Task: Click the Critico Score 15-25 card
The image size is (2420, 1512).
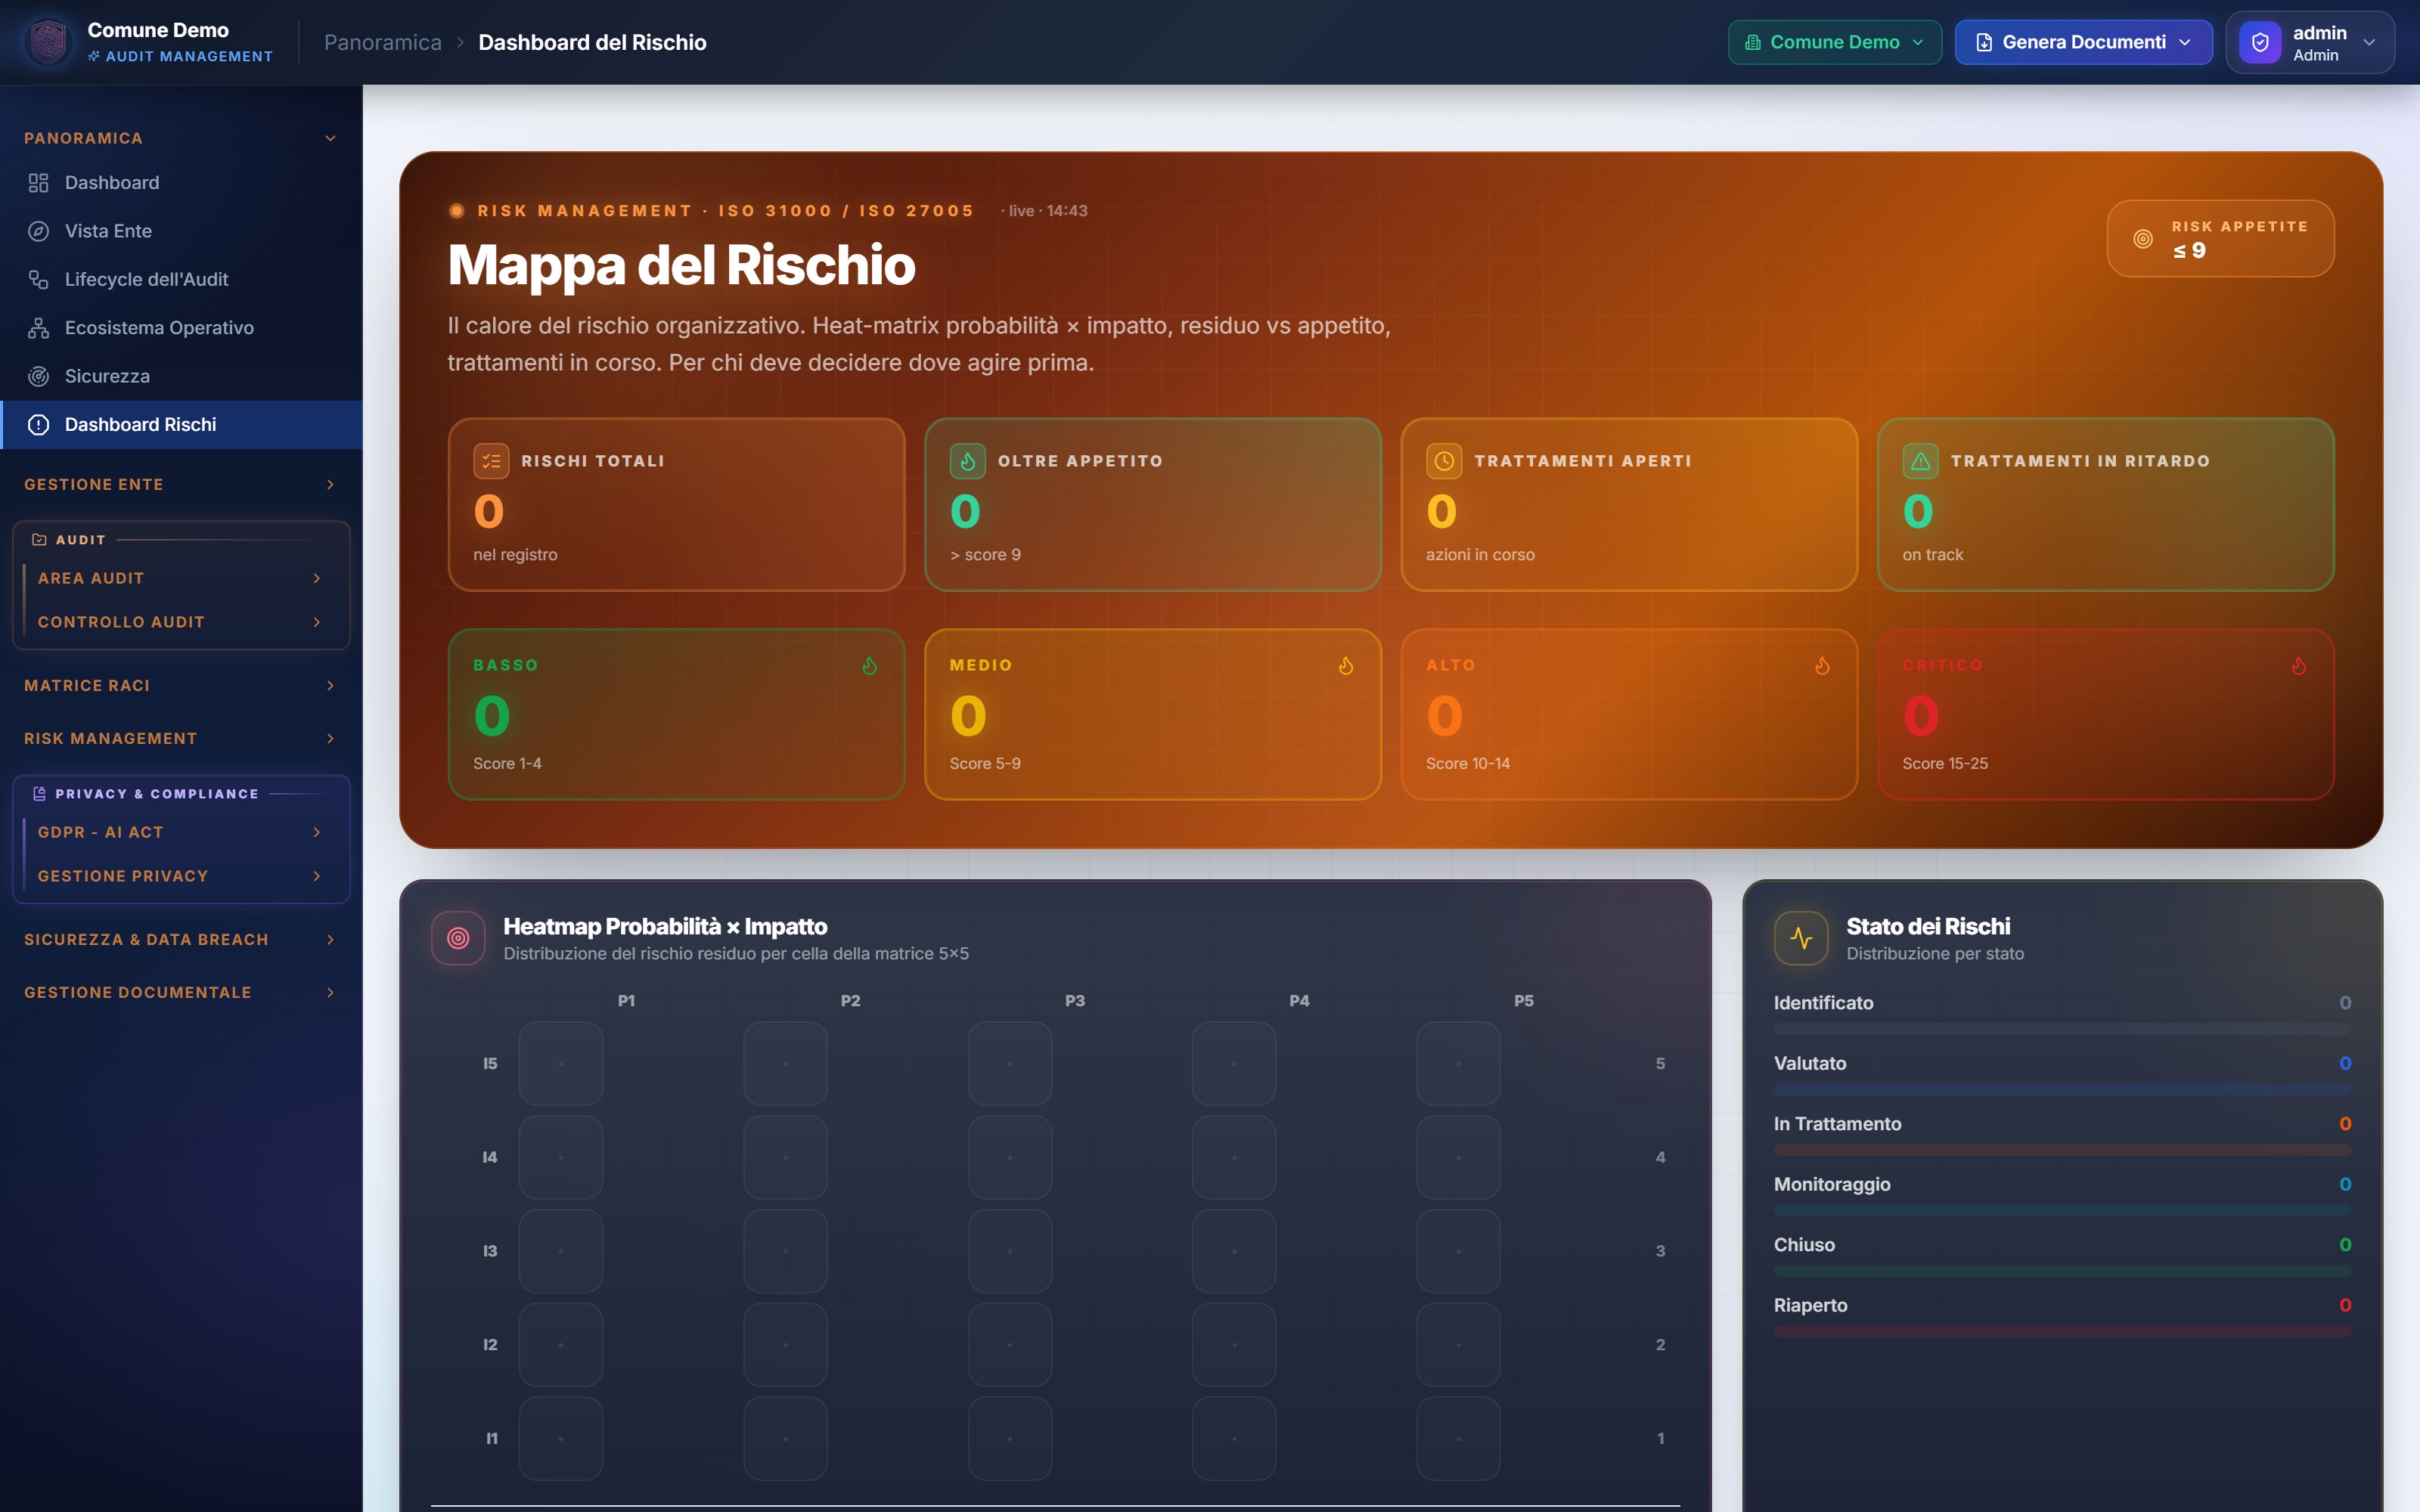Action: click(x=2105, y=714)
